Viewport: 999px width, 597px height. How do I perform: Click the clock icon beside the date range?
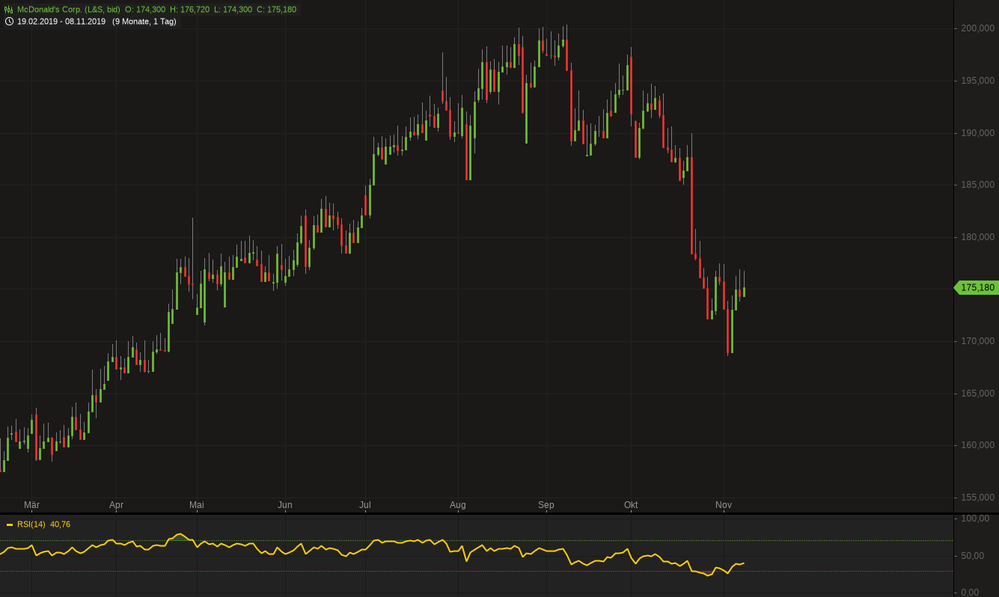coord(9,21)
